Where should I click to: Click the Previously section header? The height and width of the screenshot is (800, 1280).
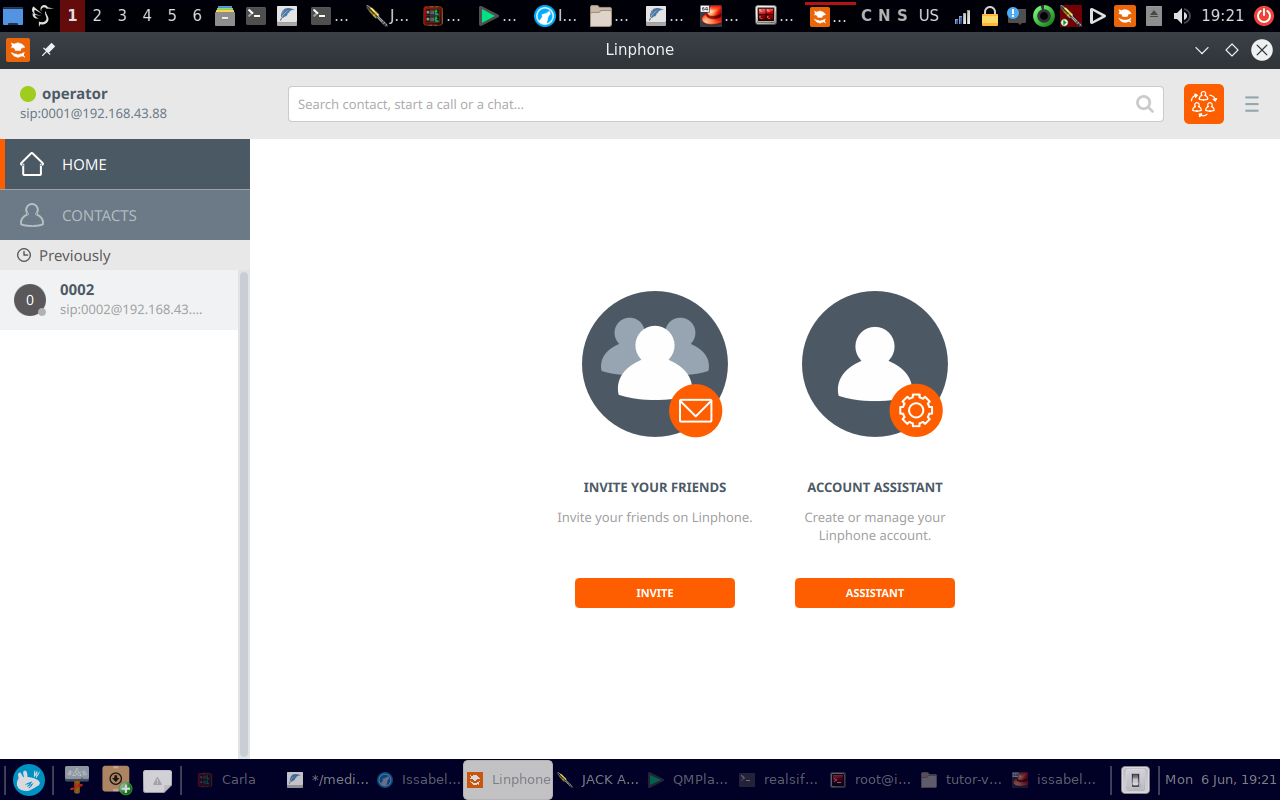coord(125,255)
